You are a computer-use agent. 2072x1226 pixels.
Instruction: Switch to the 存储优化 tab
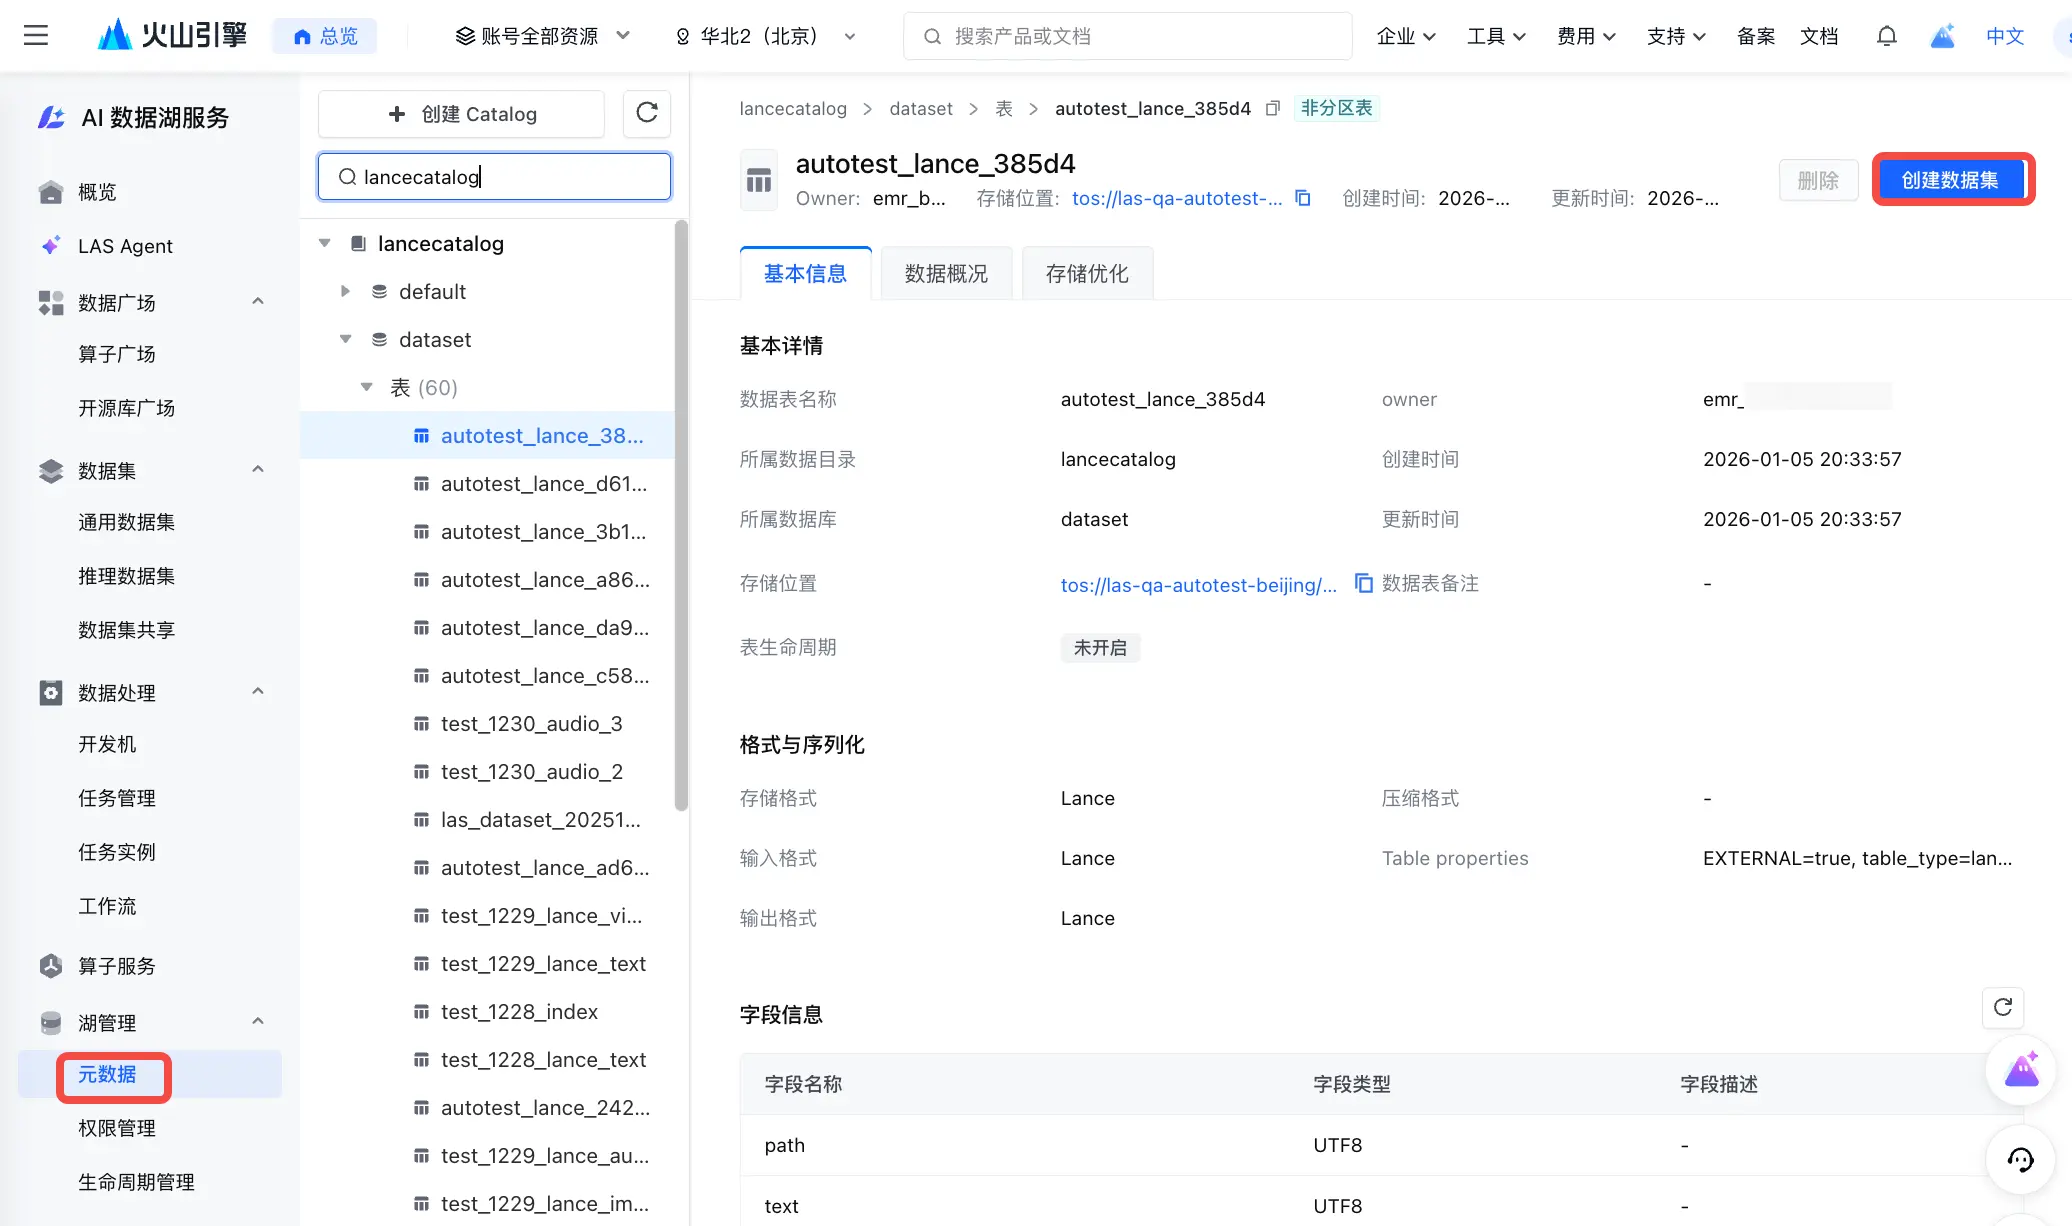coord(1087,273)
